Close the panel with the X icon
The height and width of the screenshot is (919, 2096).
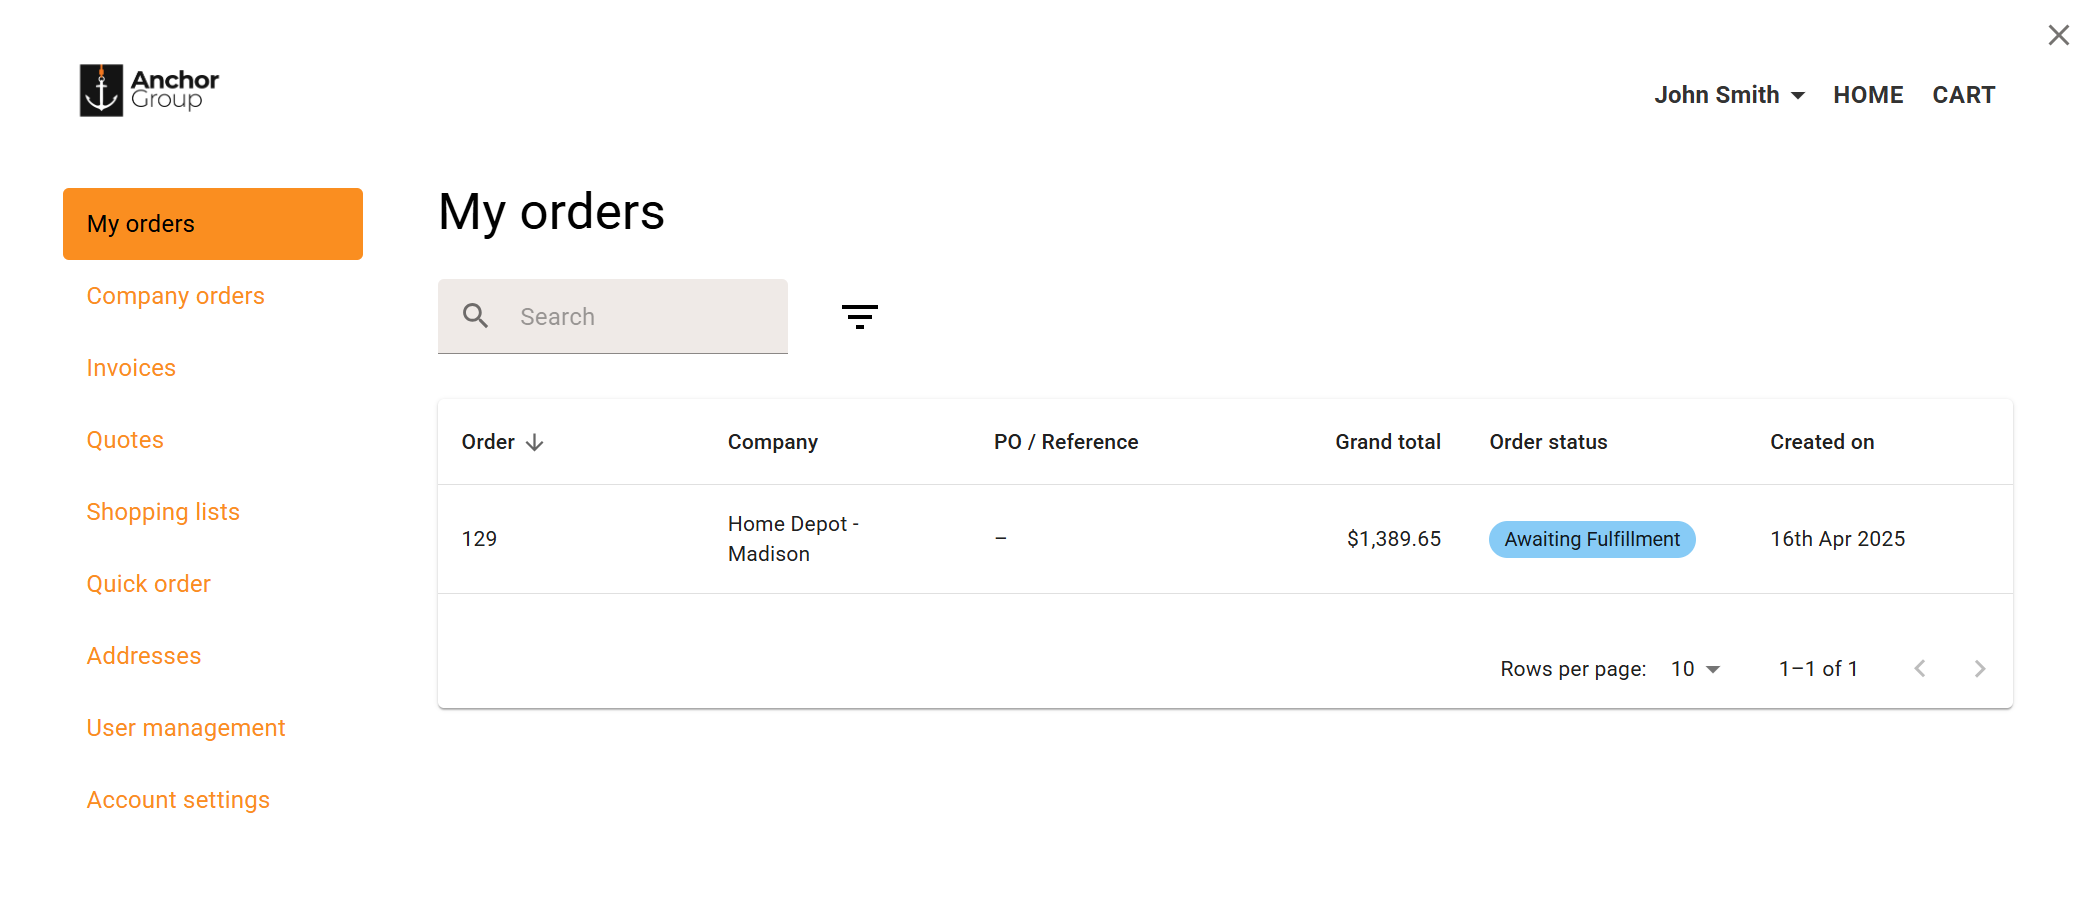coord(2058,35)
